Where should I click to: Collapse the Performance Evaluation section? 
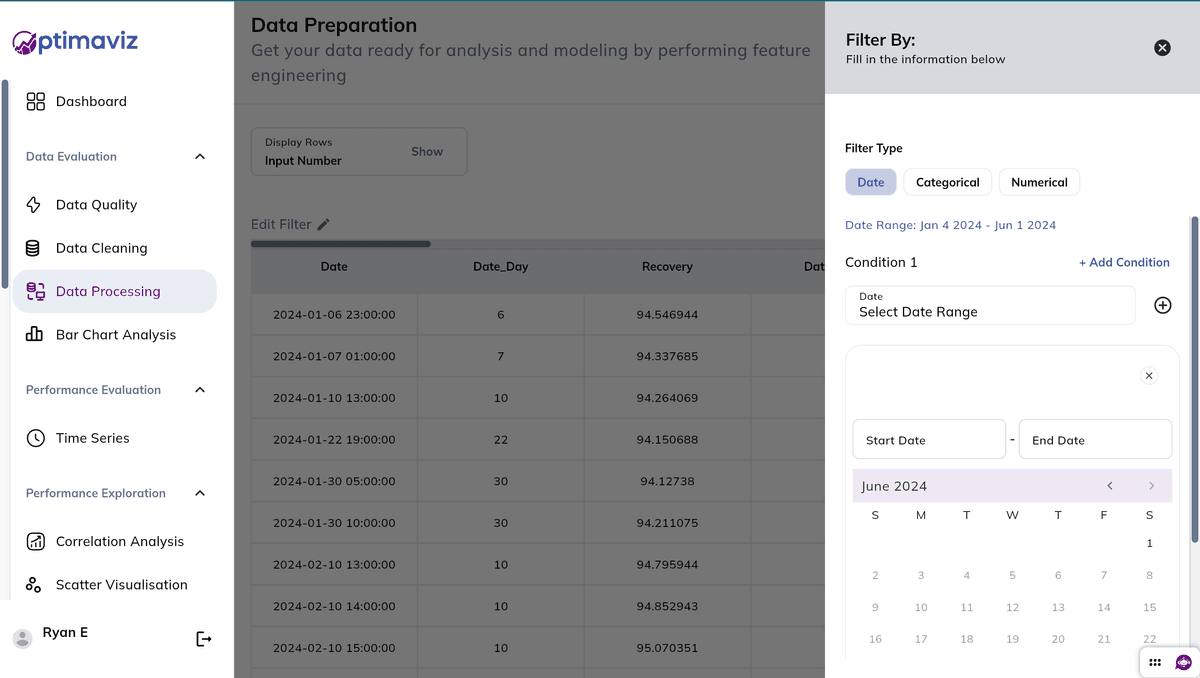tap(200, 390)
